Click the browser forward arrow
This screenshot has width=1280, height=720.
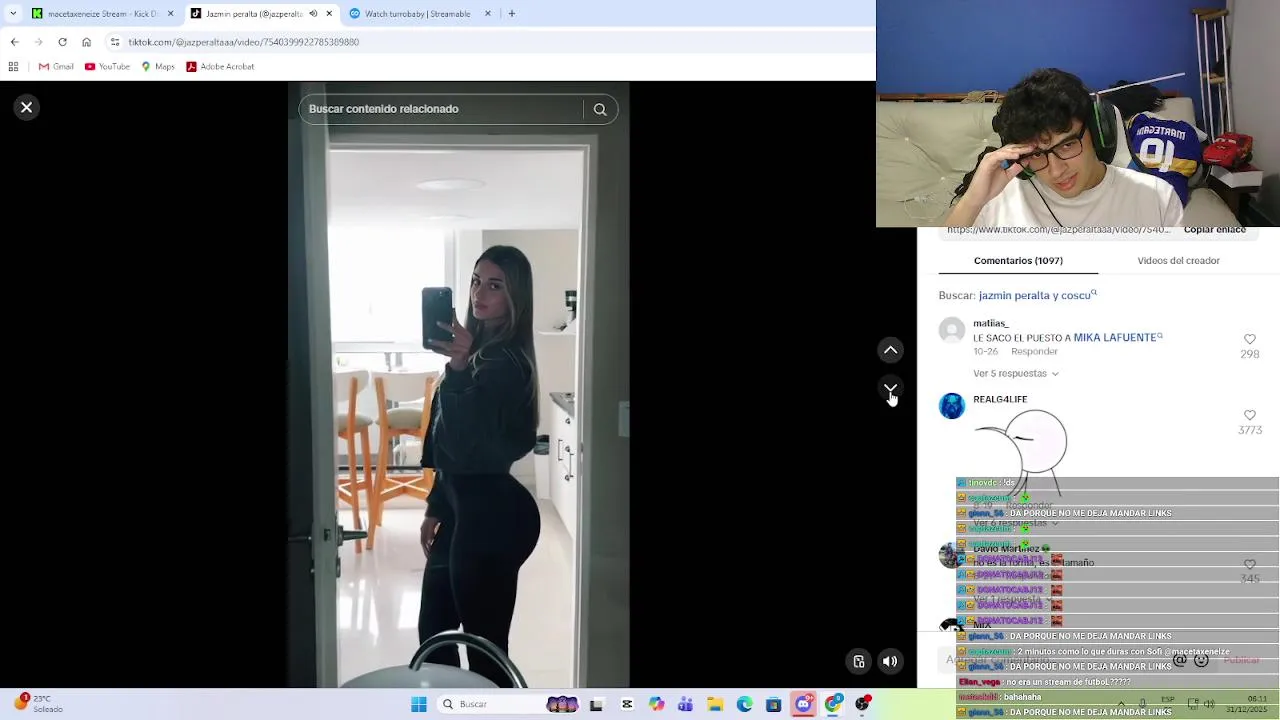[38, 42]
